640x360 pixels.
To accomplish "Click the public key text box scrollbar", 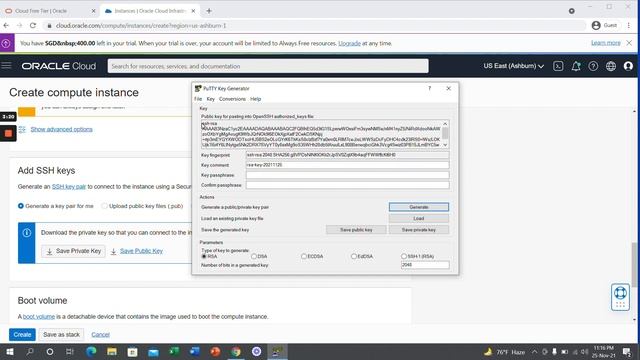I will tap(445, 134).
